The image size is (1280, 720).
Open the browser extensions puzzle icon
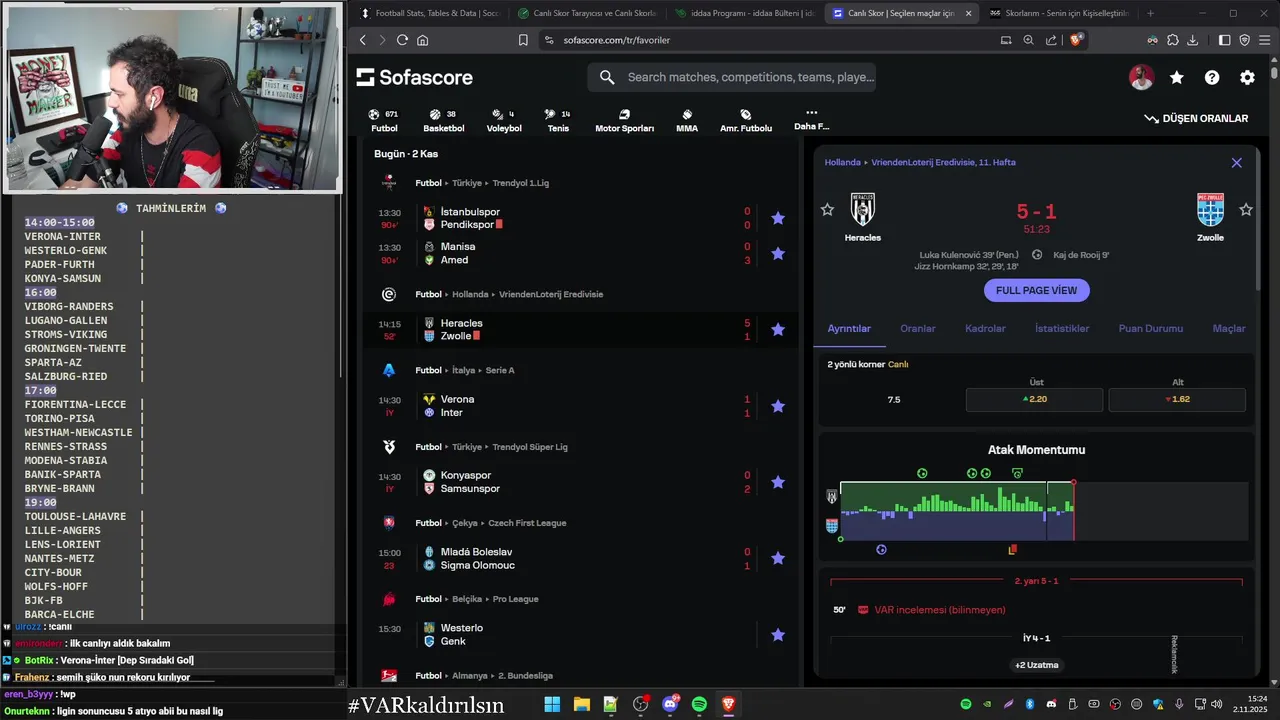1173,40
